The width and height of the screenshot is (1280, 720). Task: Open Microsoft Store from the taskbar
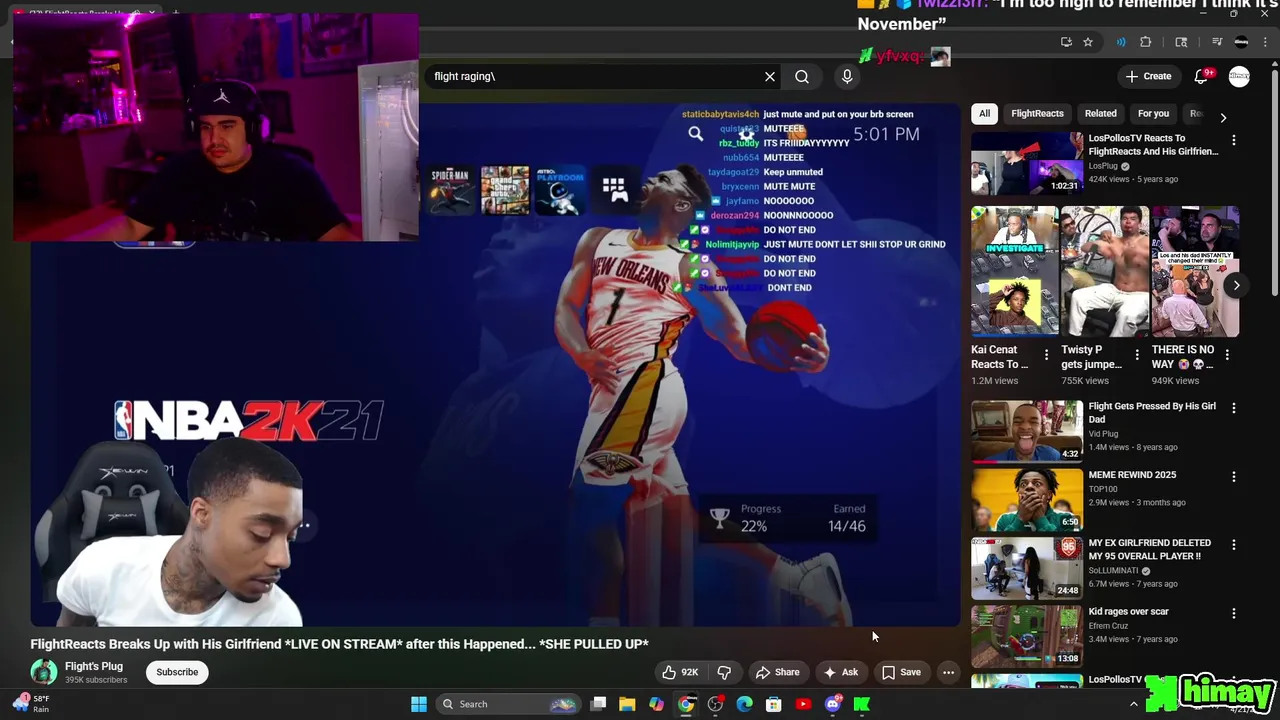(x=773, y=704)
